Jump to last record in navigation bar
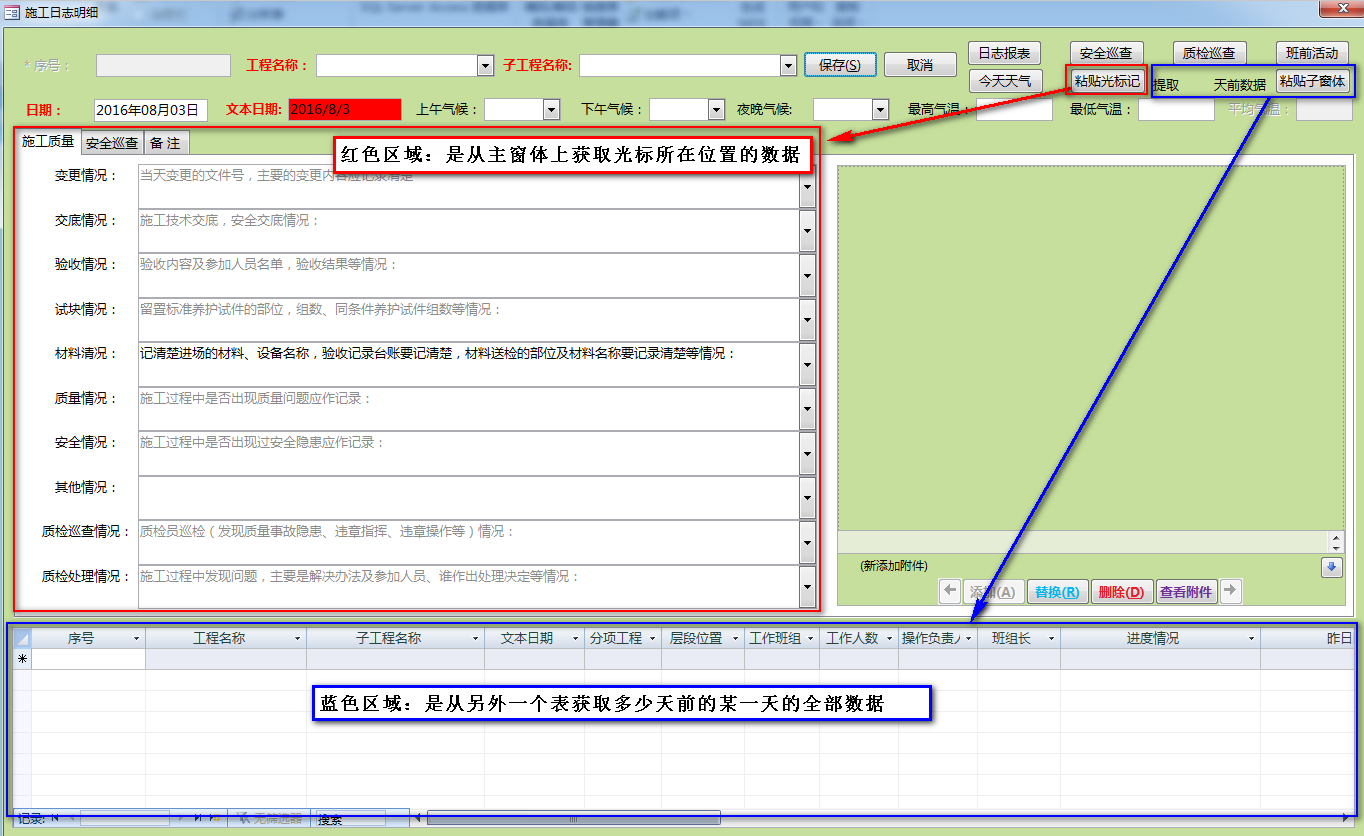The width and height of the screenshot is (1364, 836). tap(198, 818)
